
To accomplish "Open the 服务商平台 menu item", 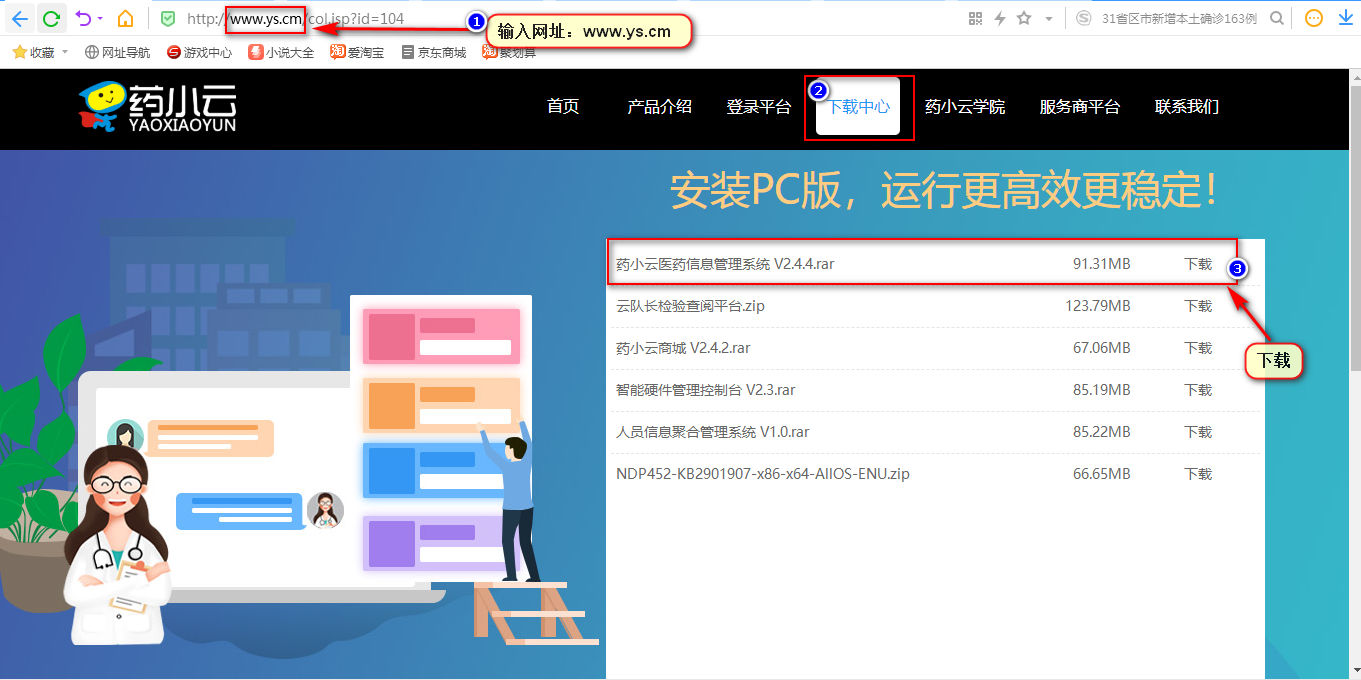I will tap(1080, 107).
